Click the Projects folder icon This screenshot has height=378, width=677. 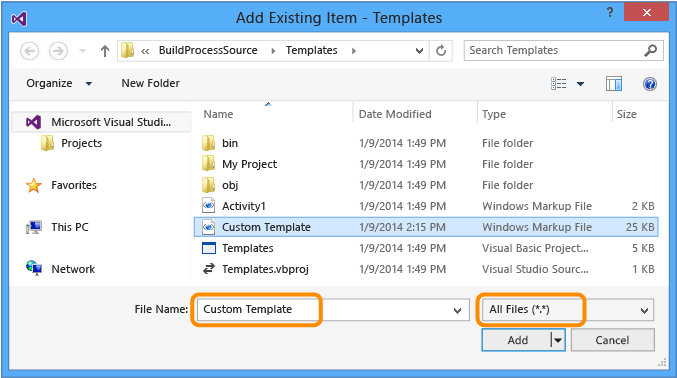tap(47, 143)
